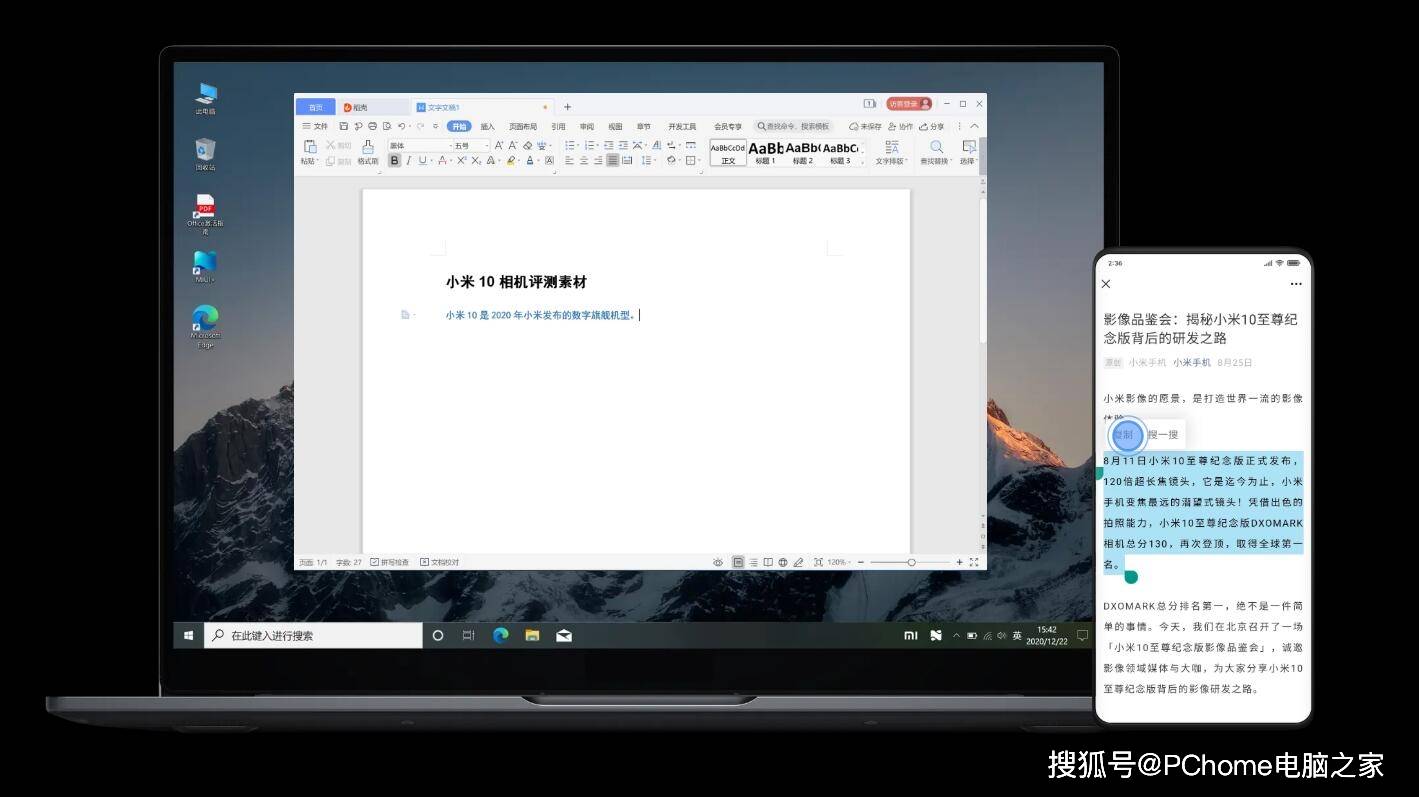This screenshot has width=1419, height=797.
Task: Zoom in with plus button
Action: [959, 562]
